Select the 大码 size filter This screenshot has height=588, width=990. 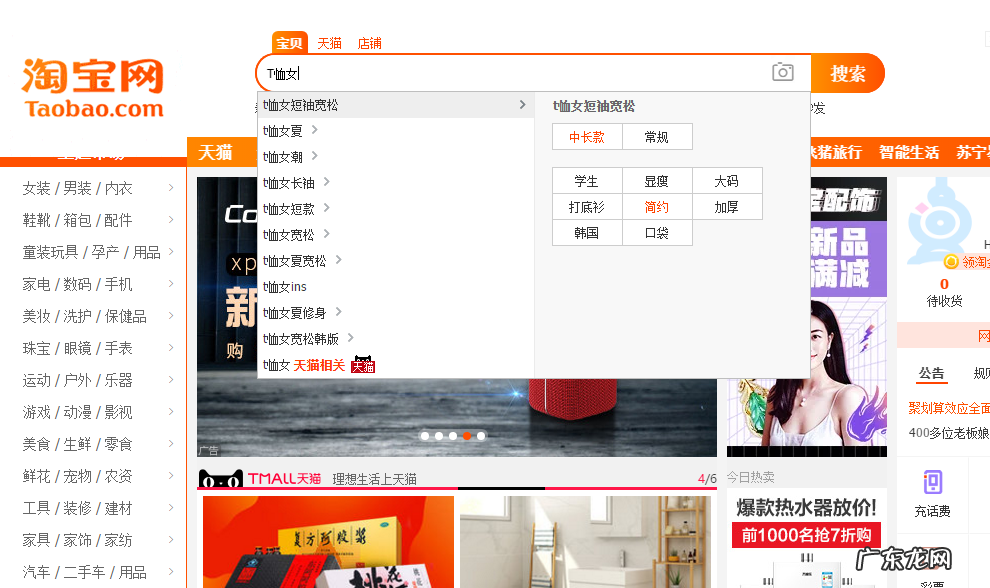coord(727,181)
